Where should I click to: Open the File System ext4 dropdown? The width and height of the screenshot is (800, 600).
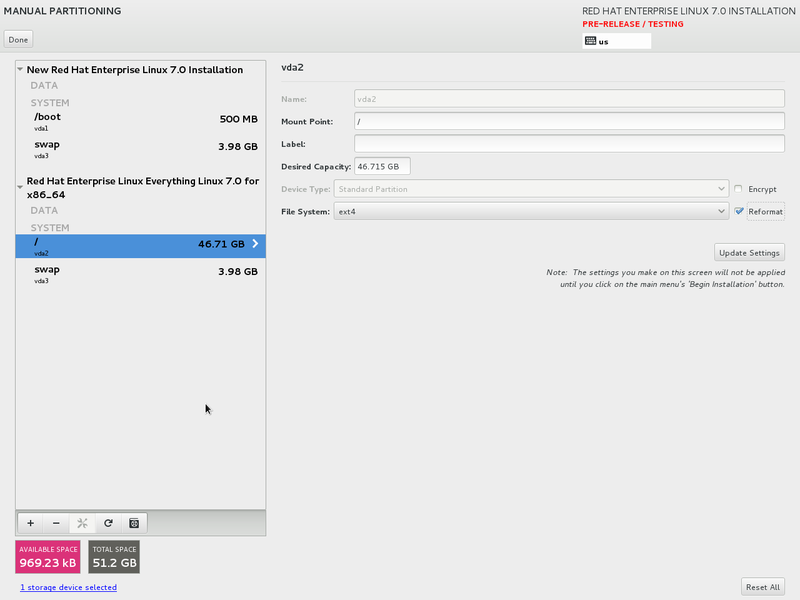pyautogui.click(x=531, y=211)
